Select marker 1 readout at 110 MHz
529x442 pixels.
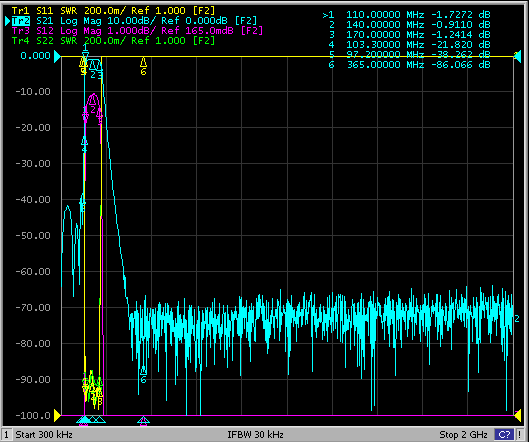coord(407,15)
